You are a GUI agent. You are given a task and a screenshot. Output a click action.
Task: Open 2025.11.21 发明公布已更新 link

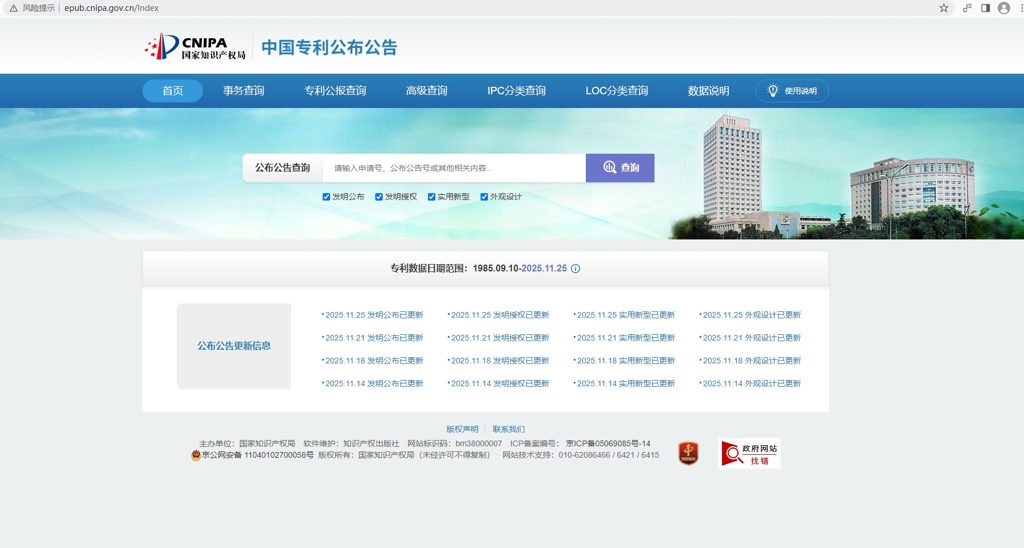click(x=374, y=338)
